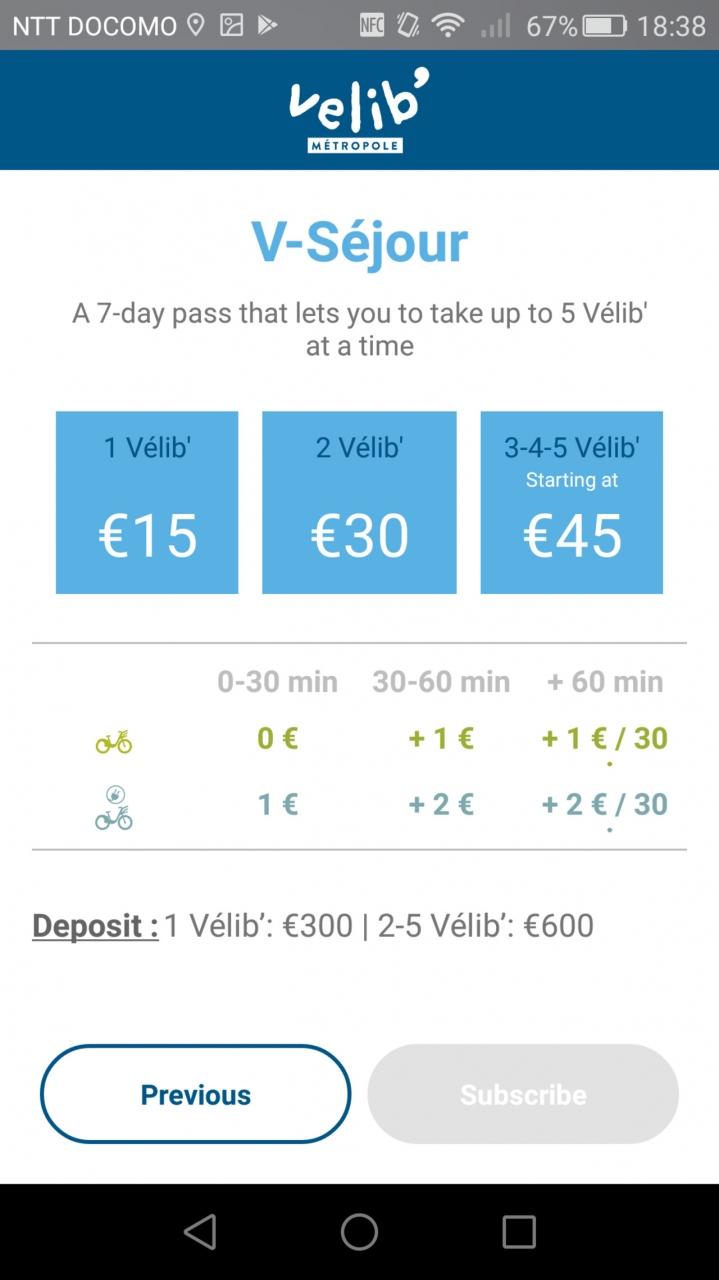Tap the + 60 min column header
Viewport: 719px width, 1280px height.
[x=605, y=682]
